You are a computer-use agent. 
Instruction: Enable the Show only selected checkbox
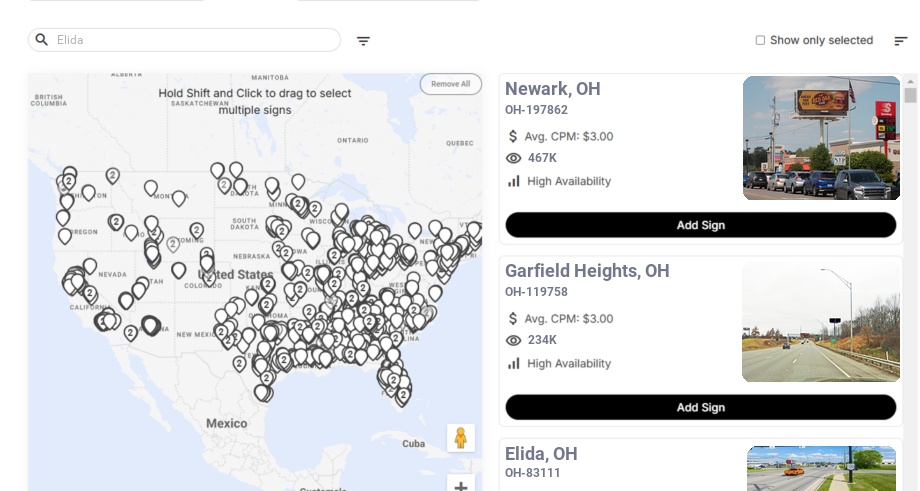click(760, 40)
